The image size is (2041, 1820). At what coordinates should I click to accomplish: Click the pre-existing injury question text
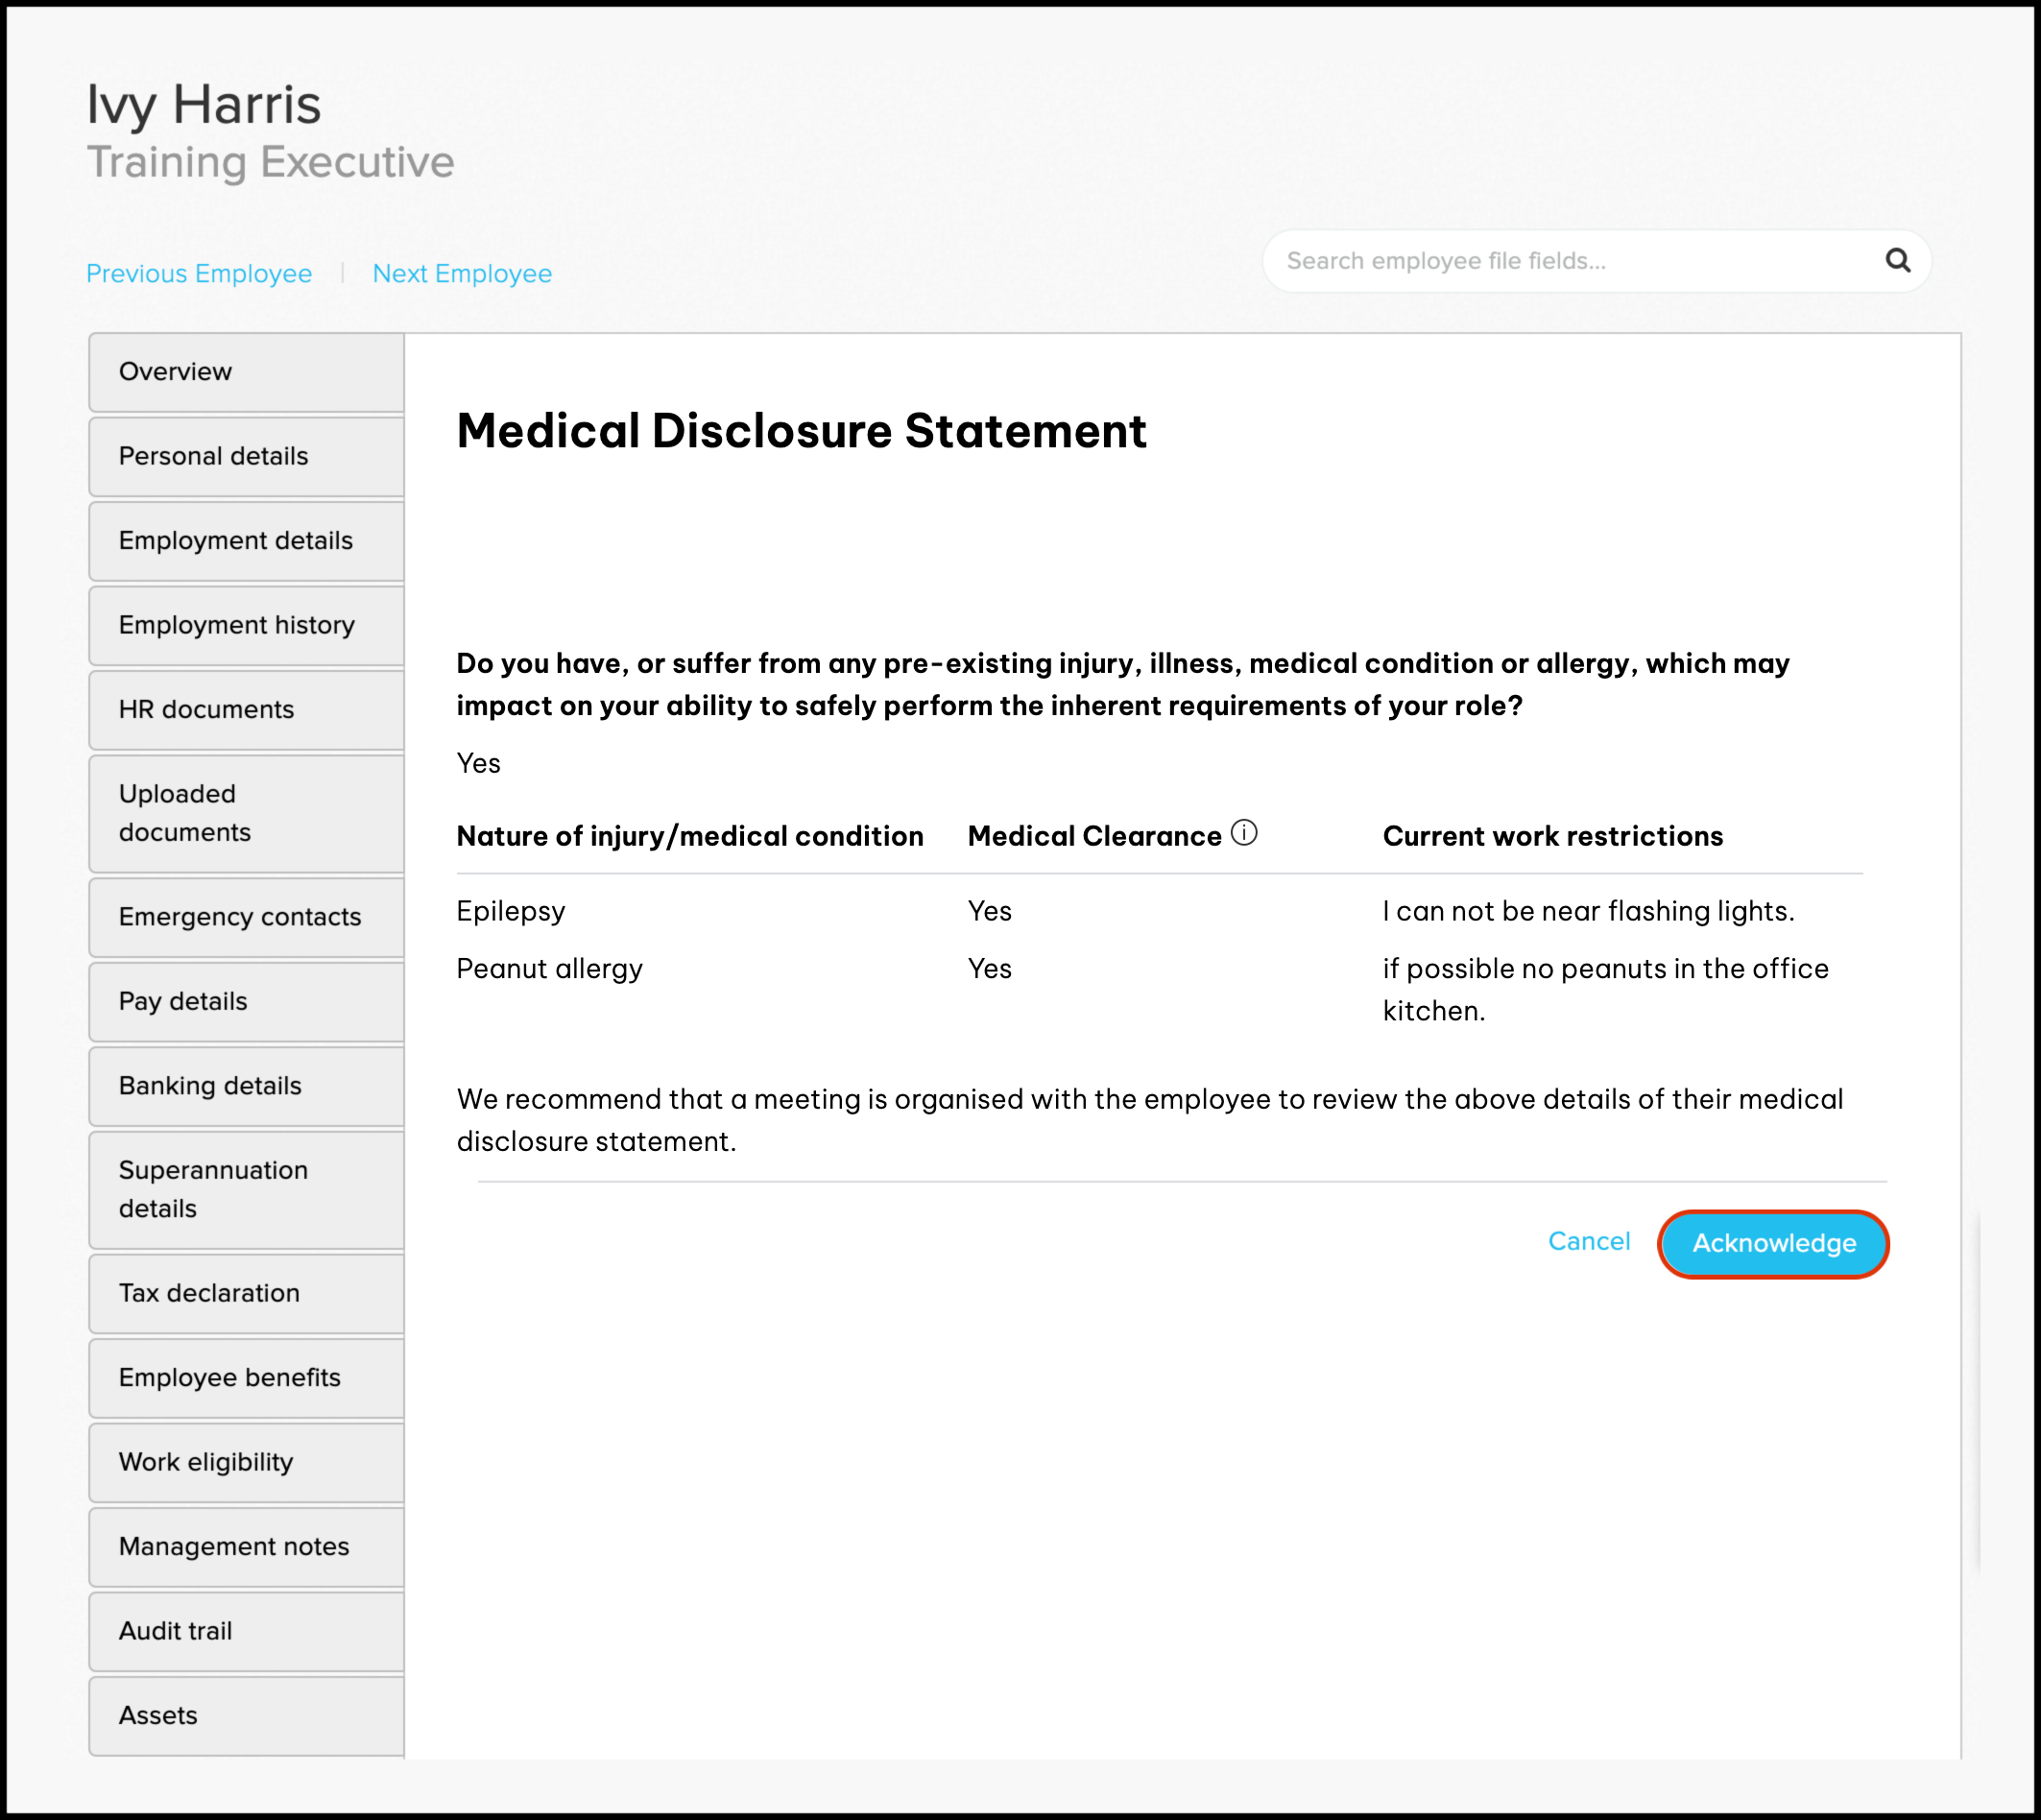(x=1123, y=685)
